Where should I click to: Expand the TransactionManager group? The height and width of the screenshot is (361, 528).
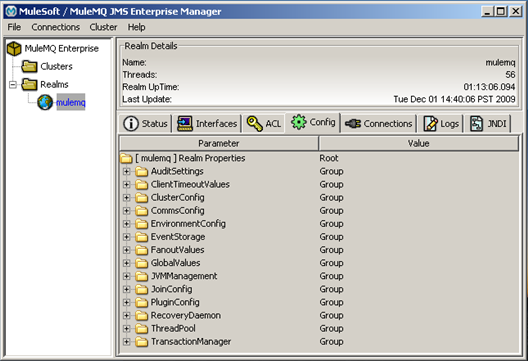click(x=126, y=342)
